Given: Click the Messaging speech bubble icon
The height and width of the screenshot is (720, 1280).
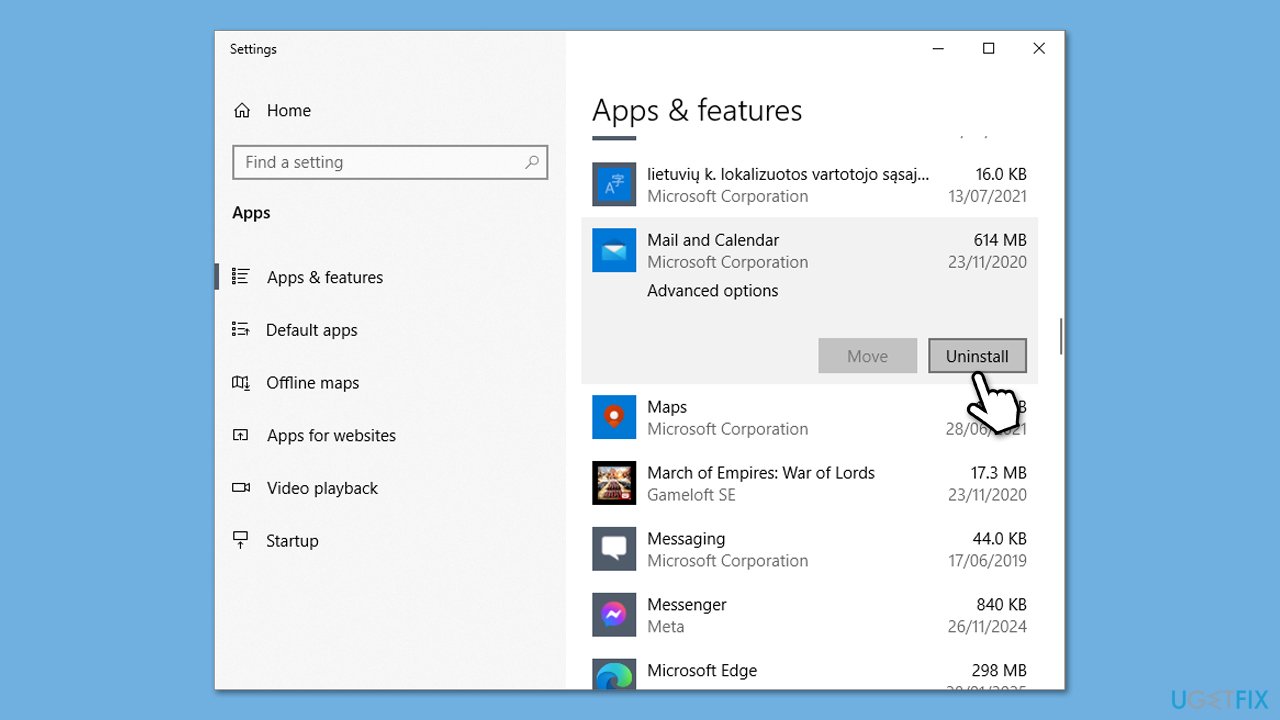Looking at the screenshot, I should pos(614,549).
